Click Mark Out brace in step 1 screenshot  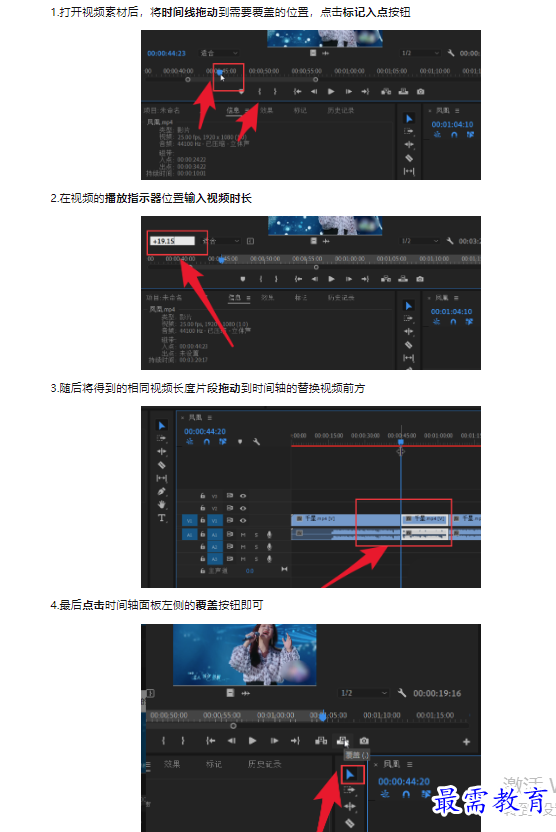pos(275,91)
